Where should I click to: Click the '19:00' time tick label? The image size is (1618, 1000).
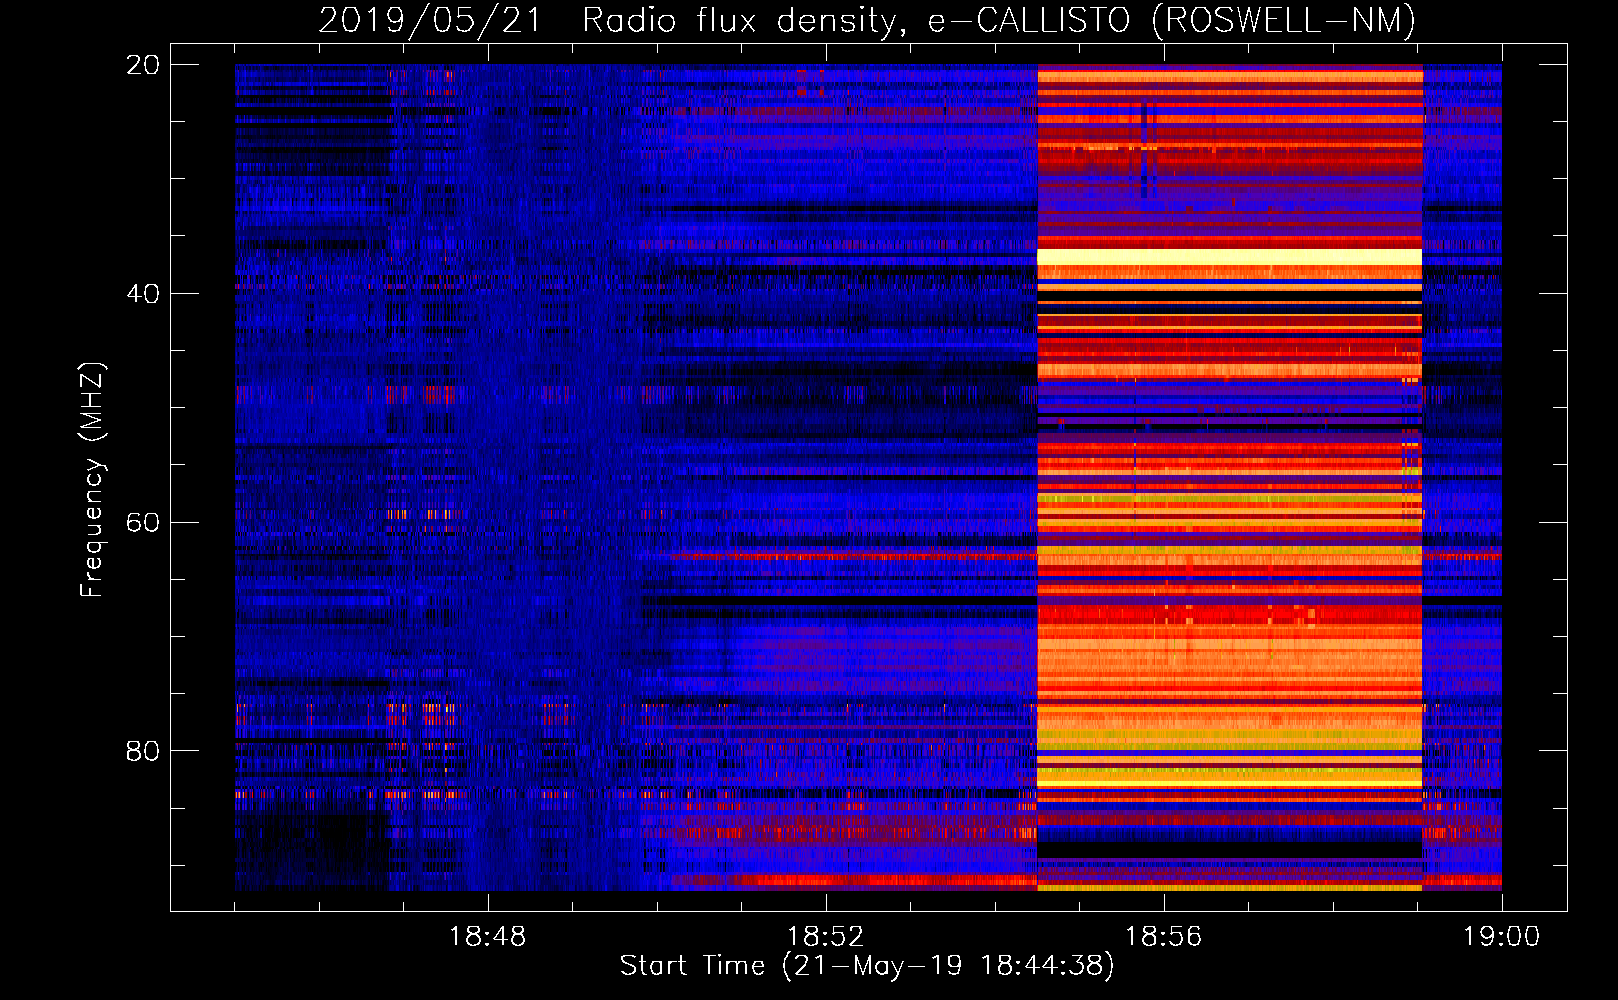click(x=1501, y=937)
